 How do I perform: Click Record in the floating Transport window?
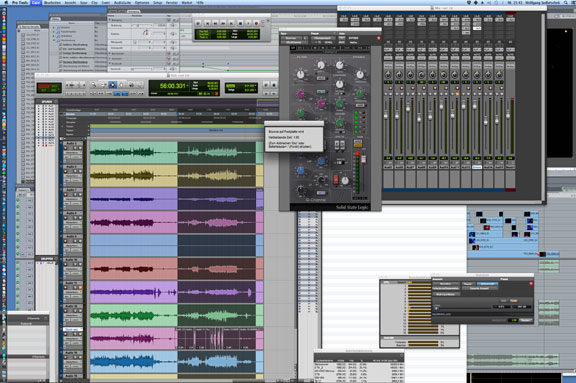[256, 23]
